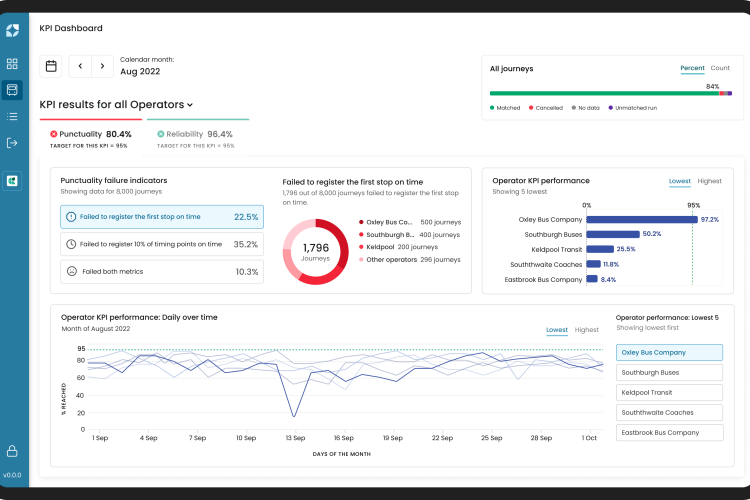The width and height of the screenshot is (750, 500).
Task: Switch to the Punctuality 80.4% tab
Action: [91, 138]
